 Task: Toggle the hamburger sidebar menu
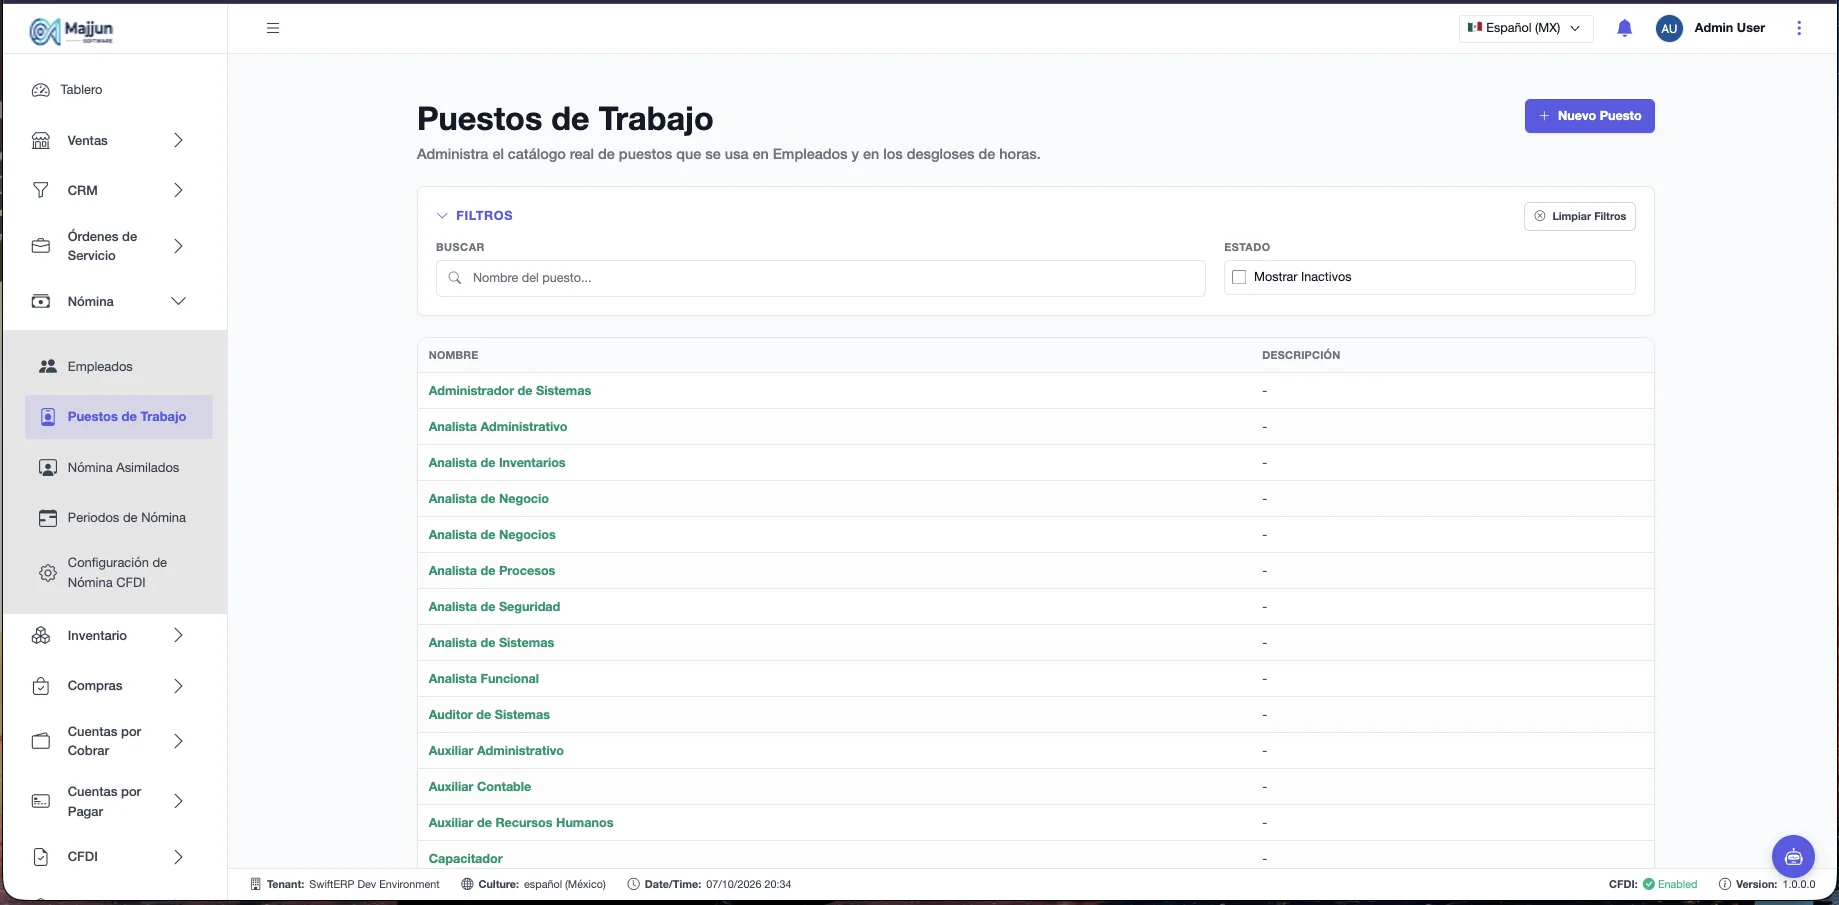click(273, 28)
